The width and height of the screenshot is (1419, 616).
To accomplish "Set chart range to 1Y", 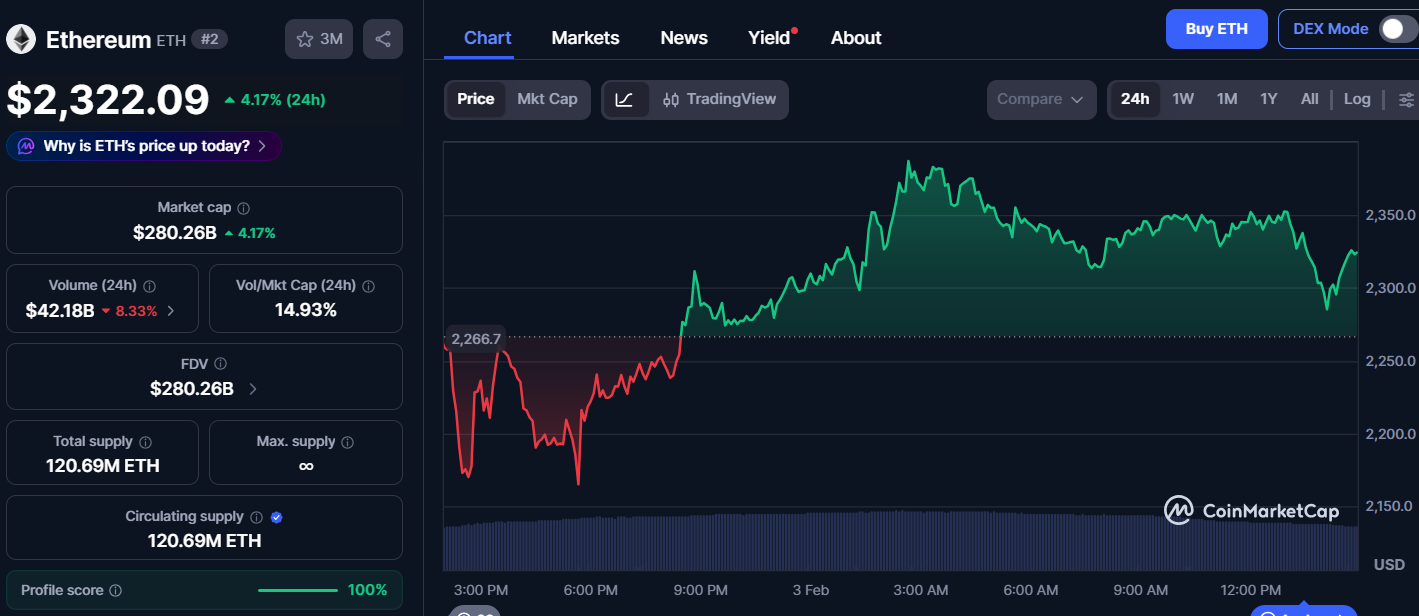I will (x=1269, y=99).
